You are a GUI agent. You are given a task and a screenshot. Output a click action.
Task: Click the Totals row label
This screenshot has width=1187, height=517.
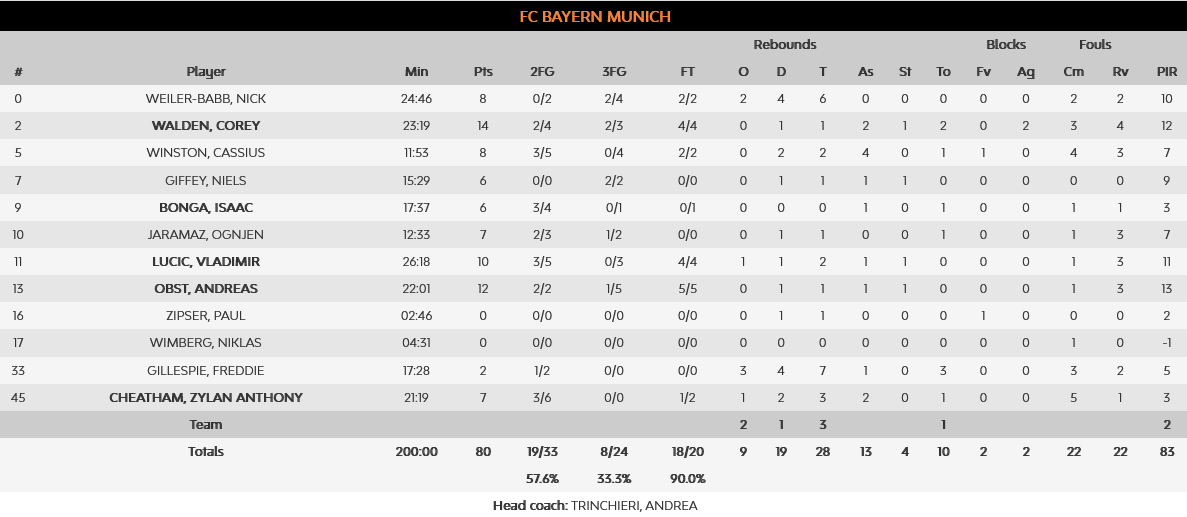206,452
